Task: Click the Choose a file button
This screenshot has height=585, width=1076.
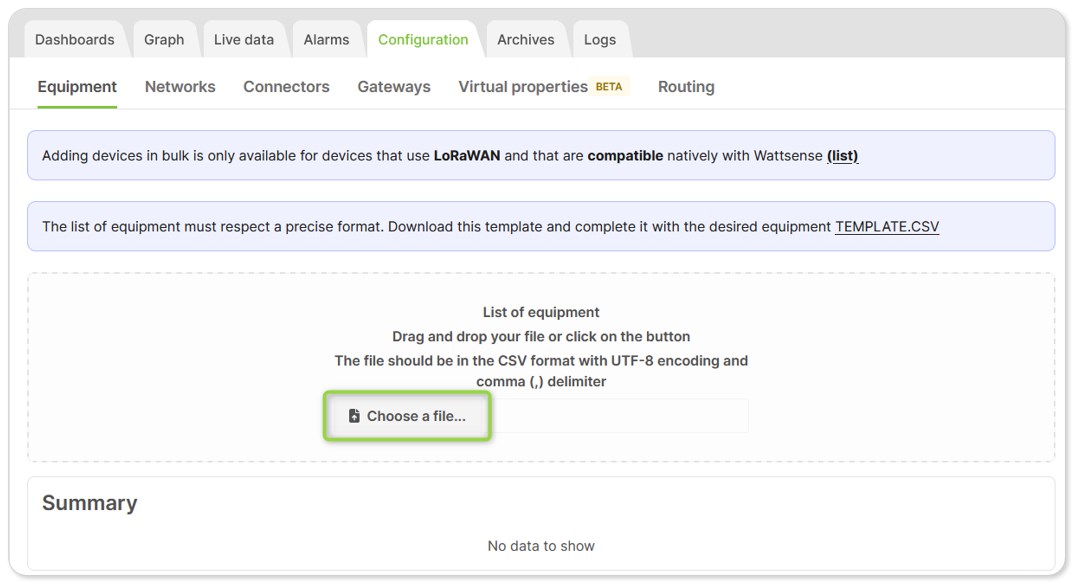Action: pyautogui.click(x=408, y=416)
